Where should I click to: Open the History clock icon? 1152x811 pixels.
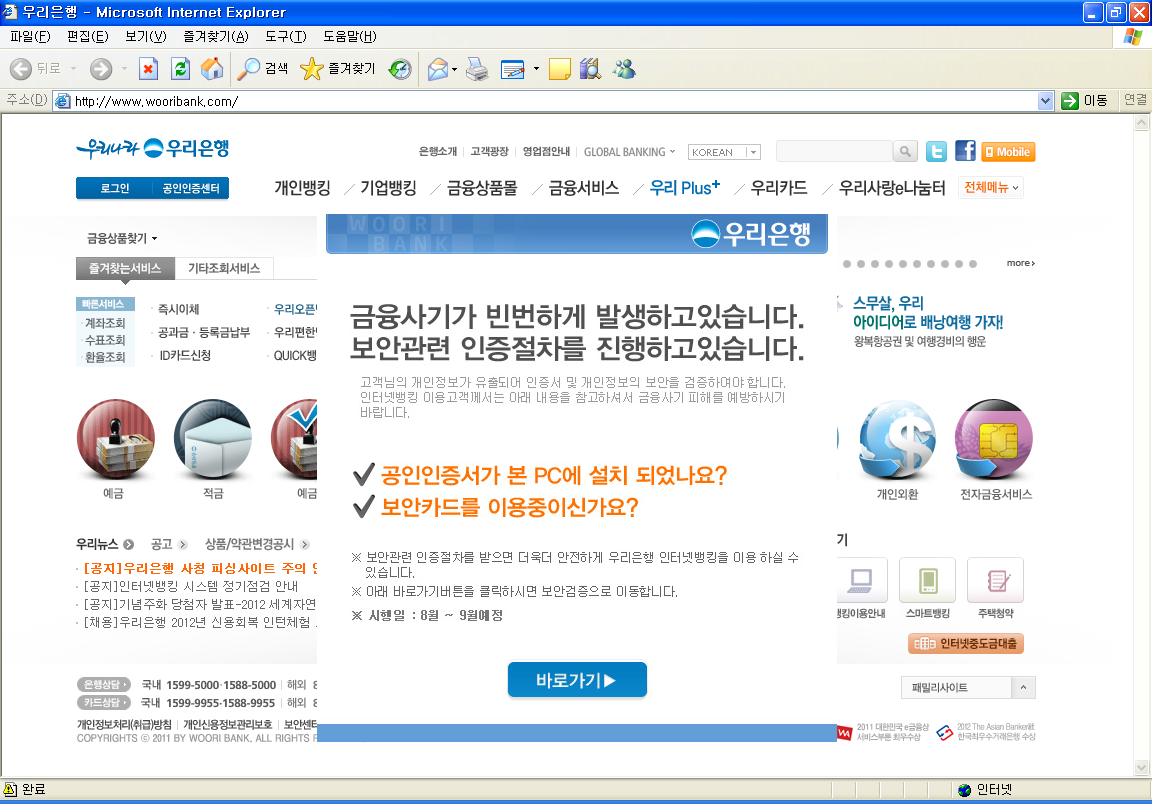[x=400, y=69]
